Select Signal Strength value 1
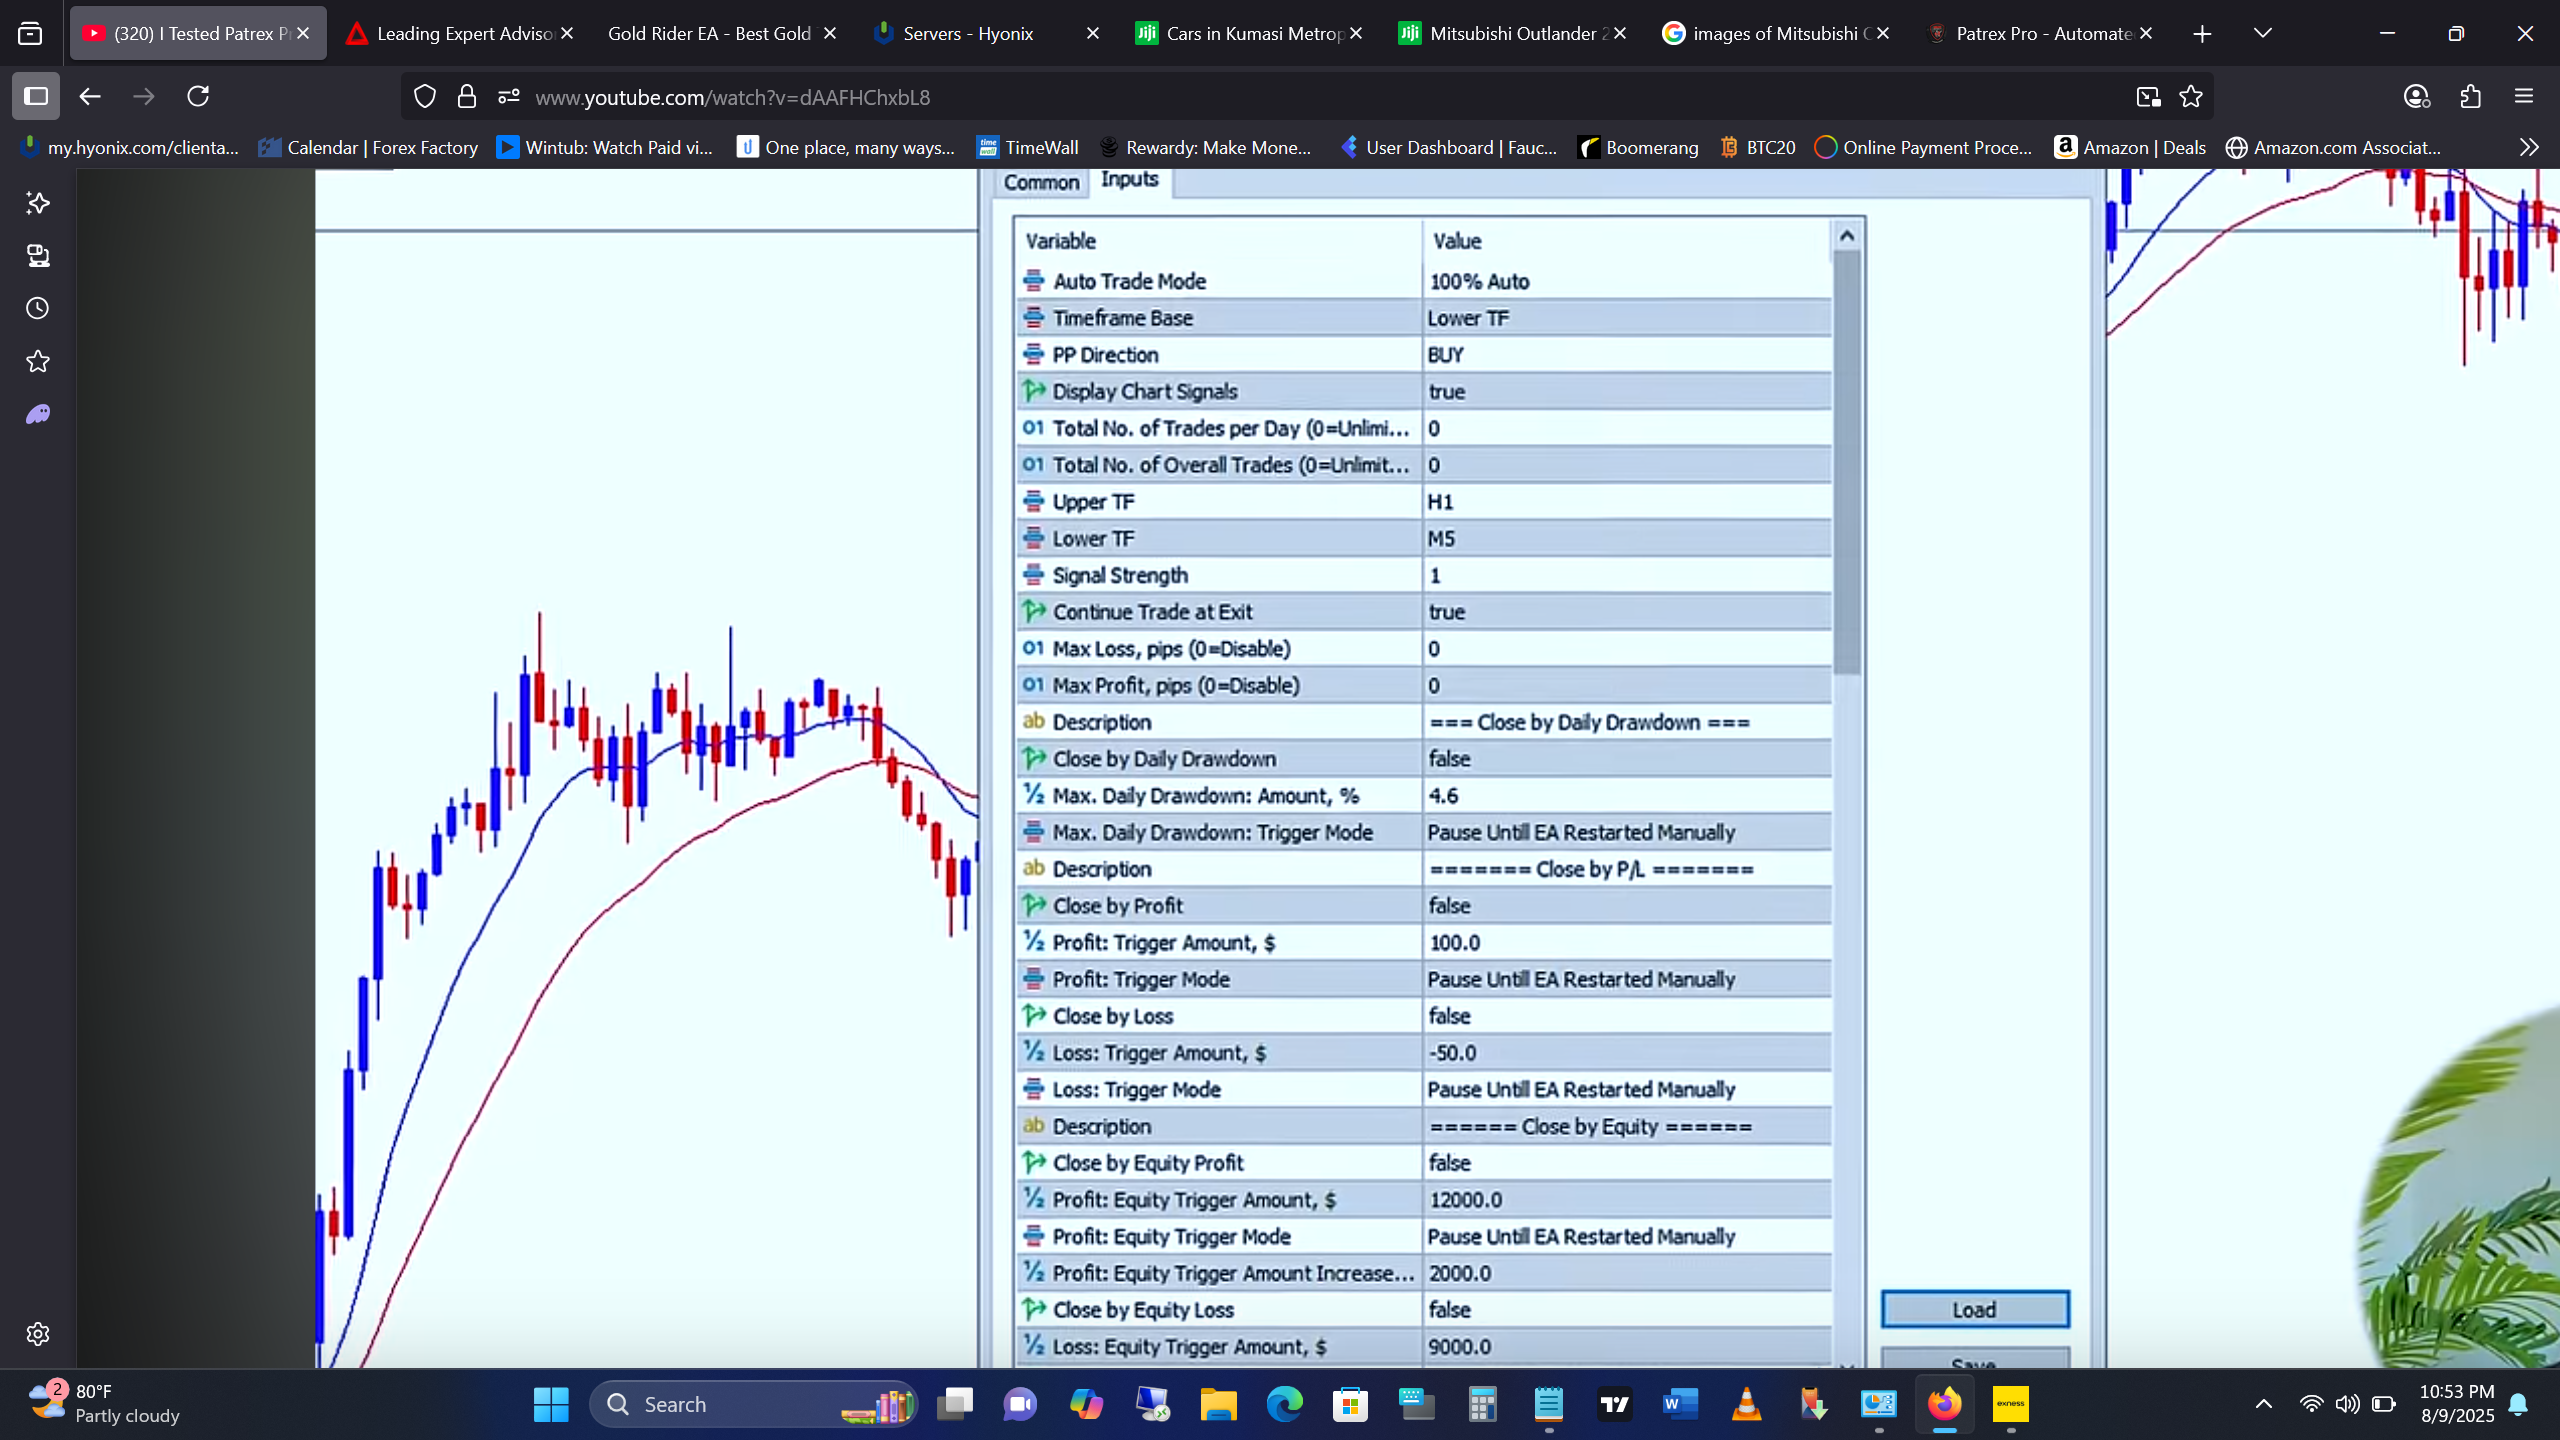 (x=1627, y=575)
